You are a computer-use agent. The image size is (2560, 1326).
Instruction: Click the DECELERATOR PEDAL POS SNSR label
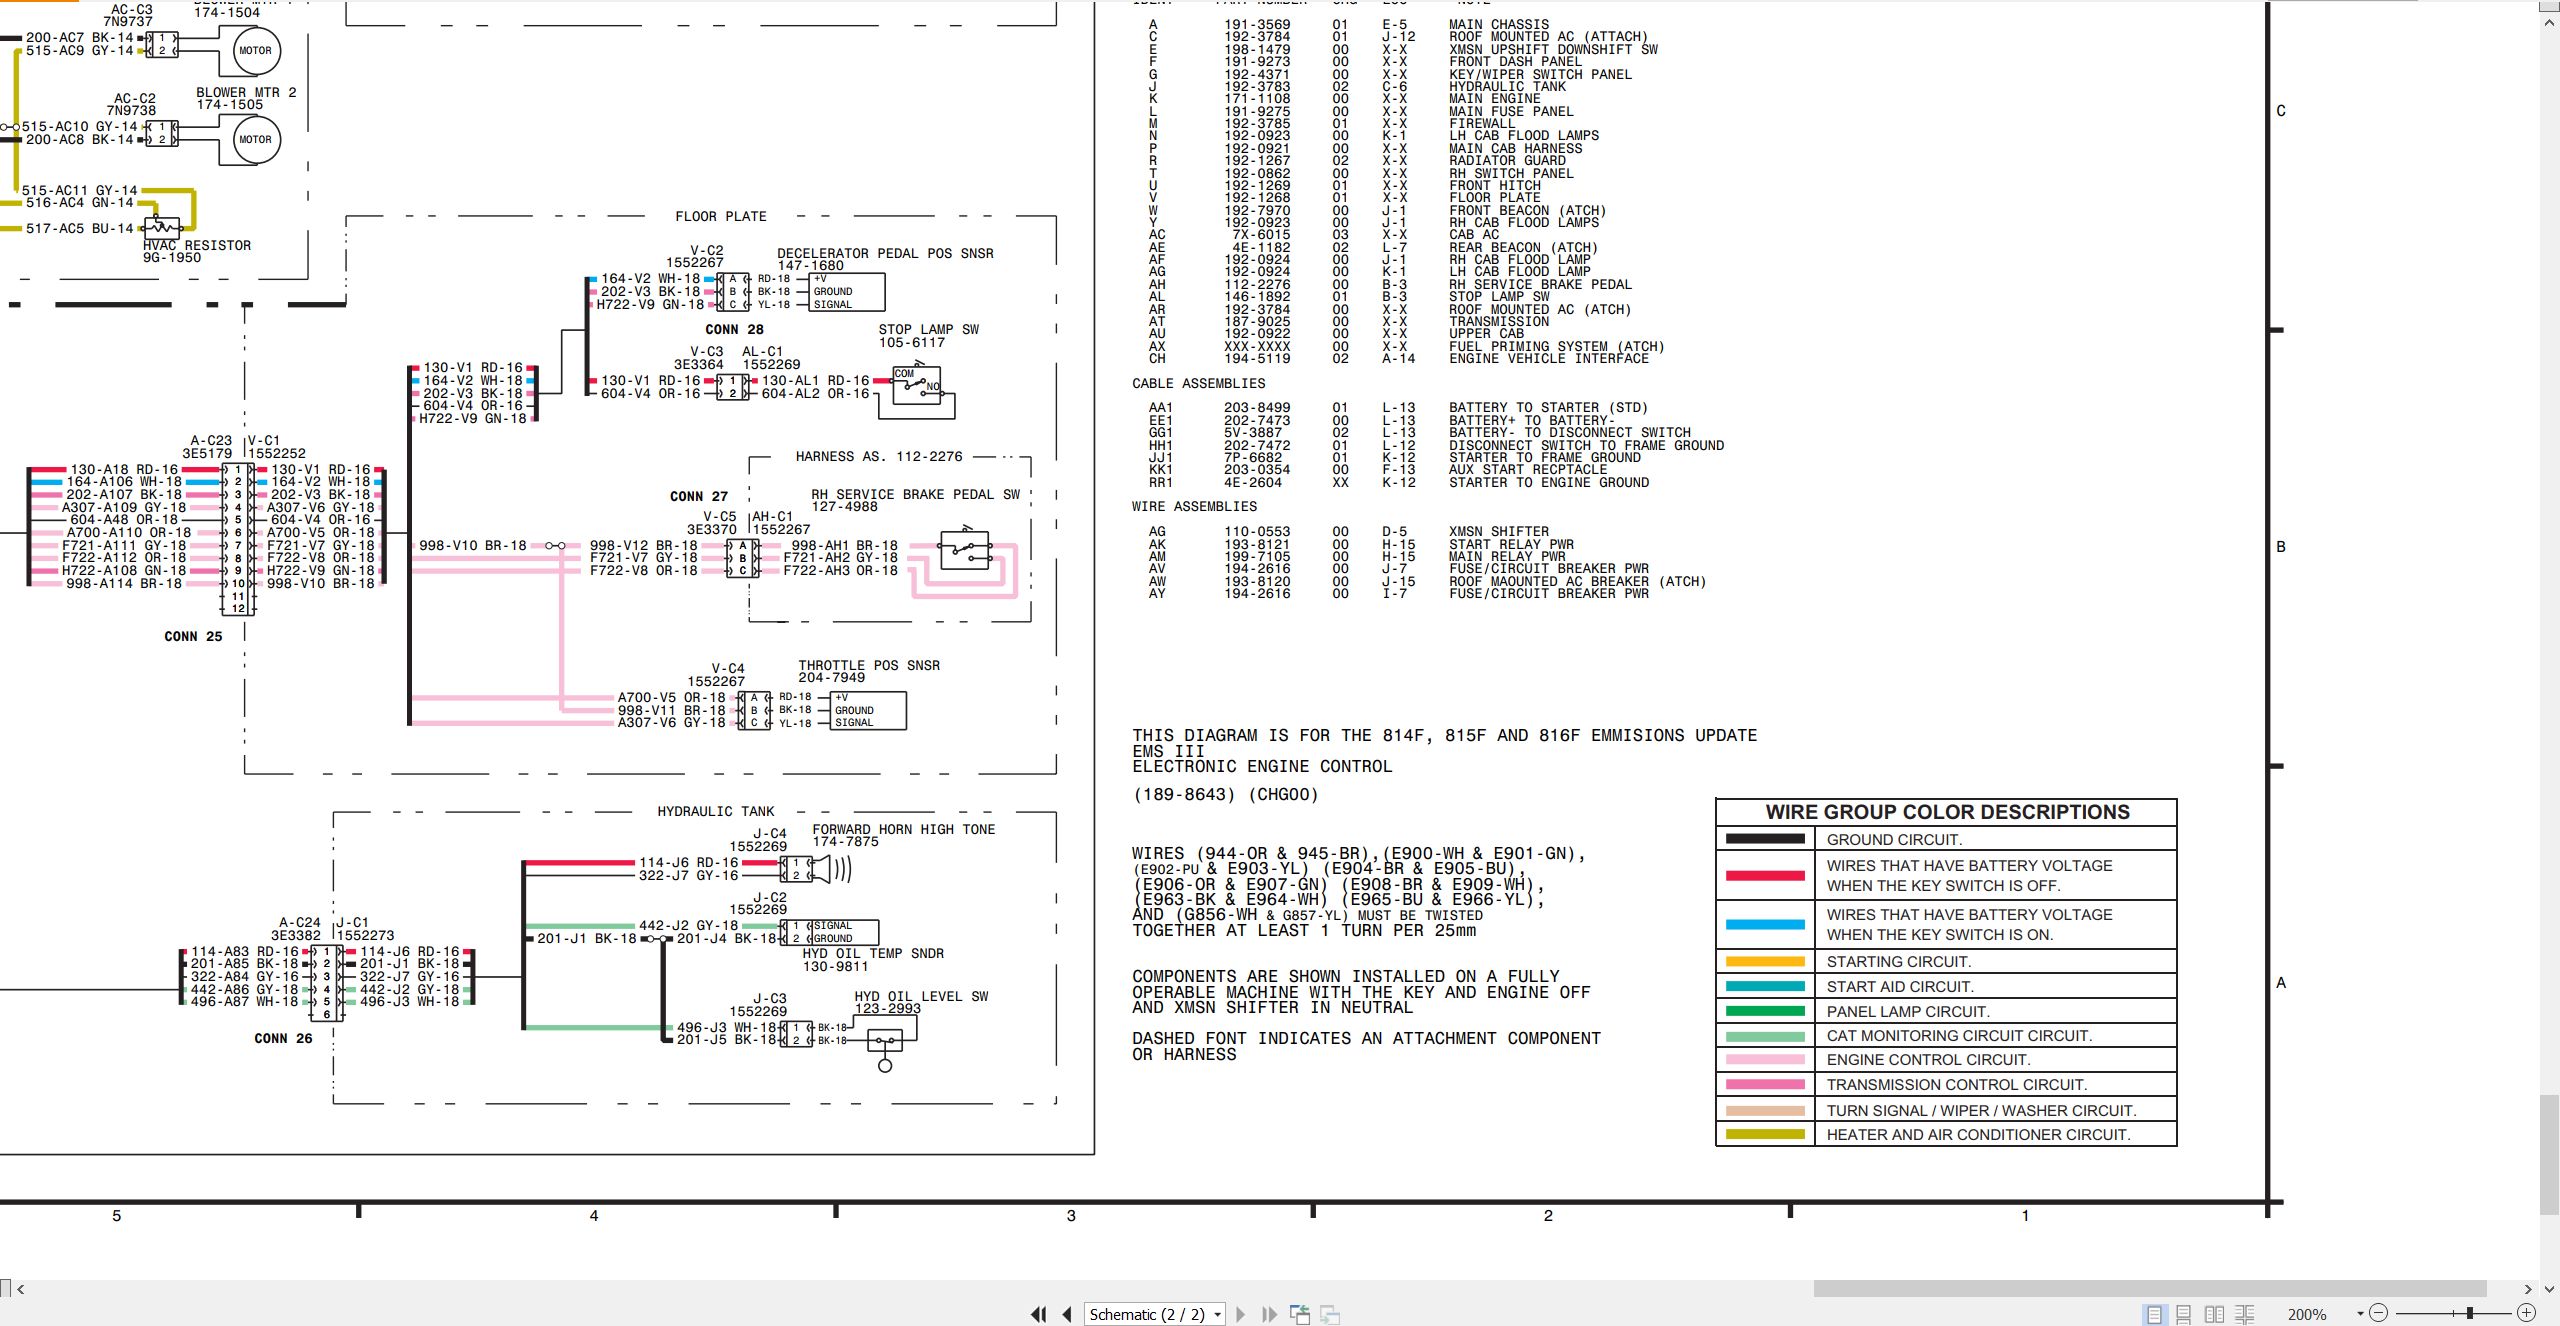pos(886,253)
